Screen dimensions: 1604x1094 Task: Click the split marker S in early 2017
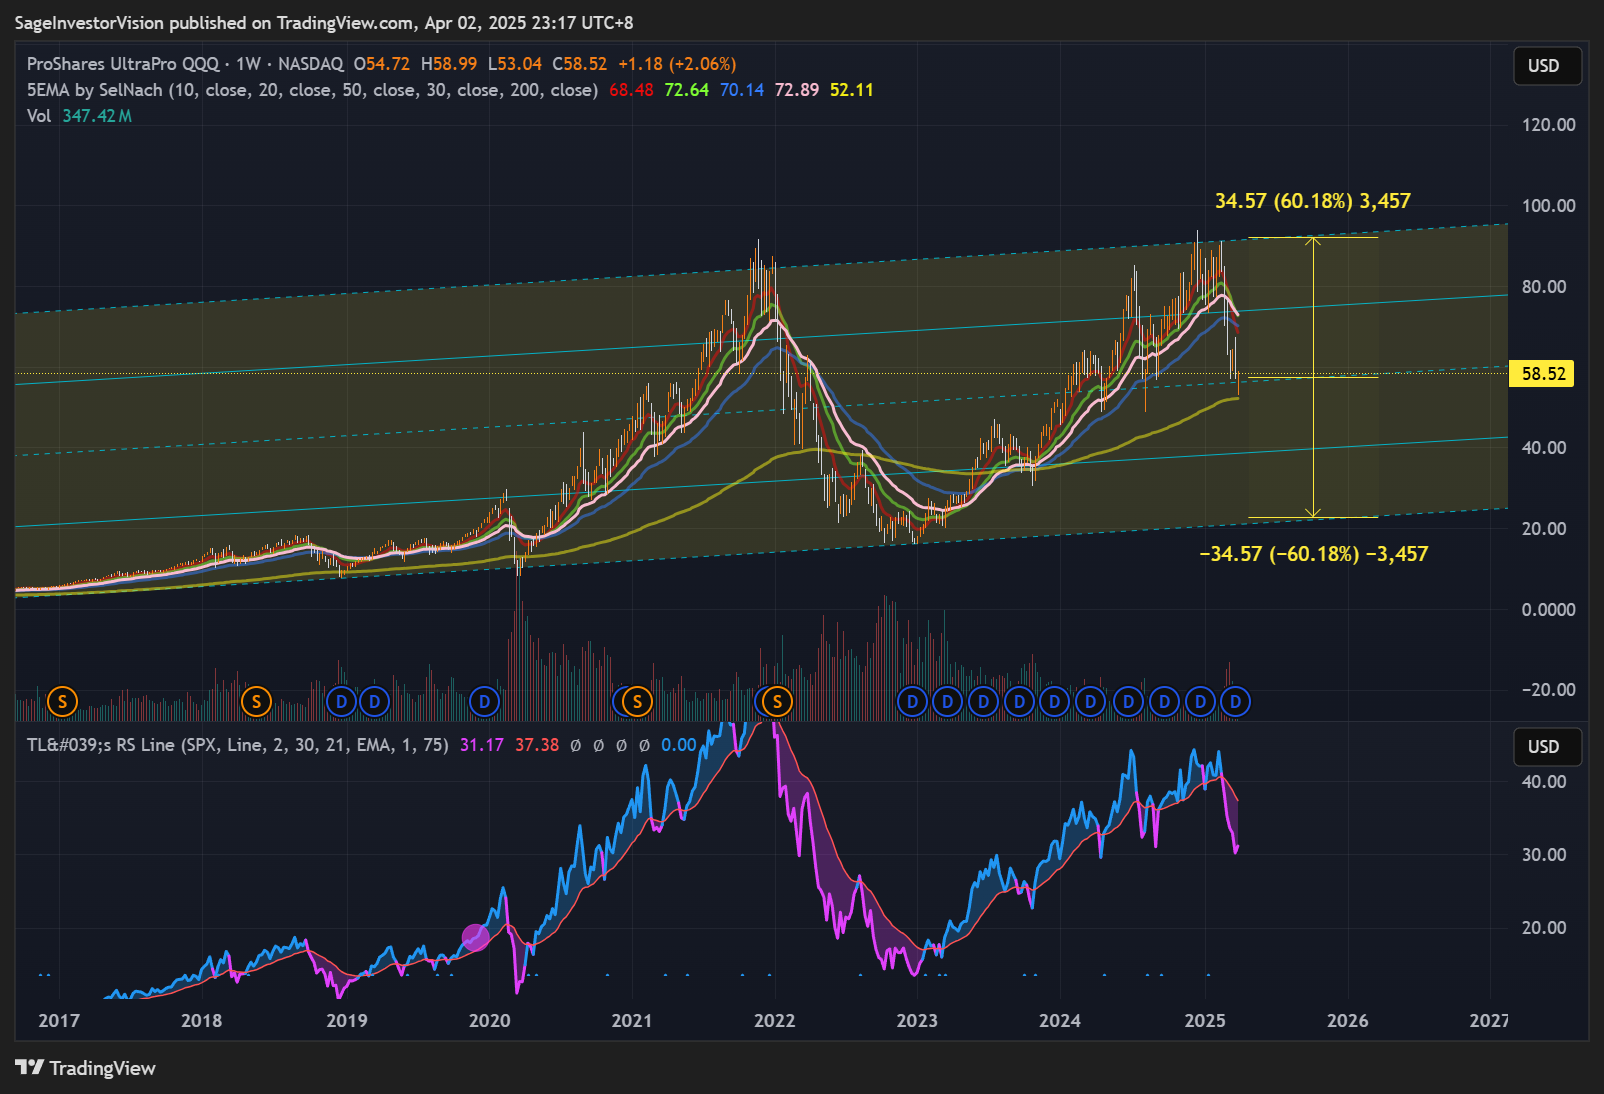click(62, 702)
